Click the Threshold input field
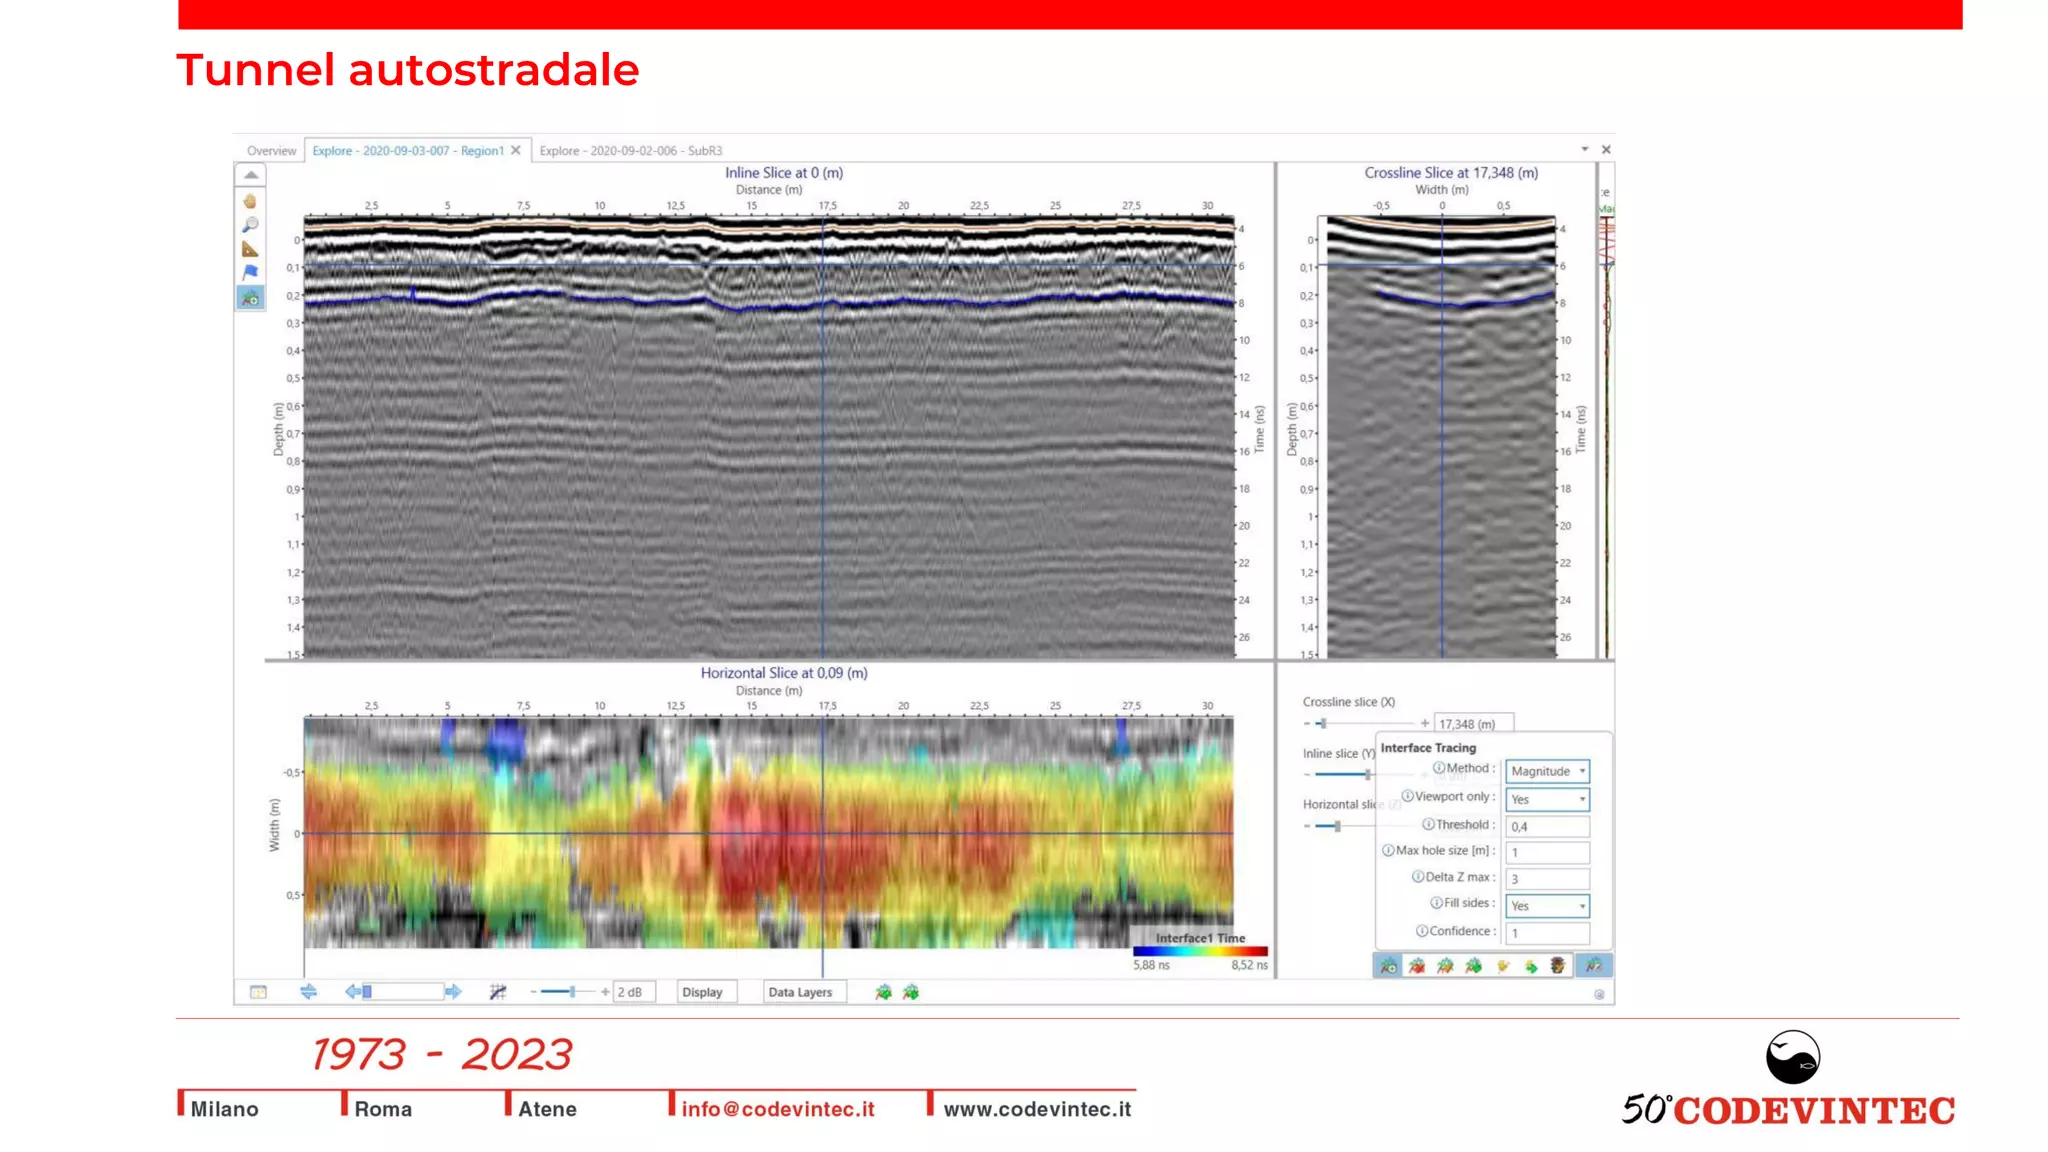 pyautogui.click(x=1547, y=826)
